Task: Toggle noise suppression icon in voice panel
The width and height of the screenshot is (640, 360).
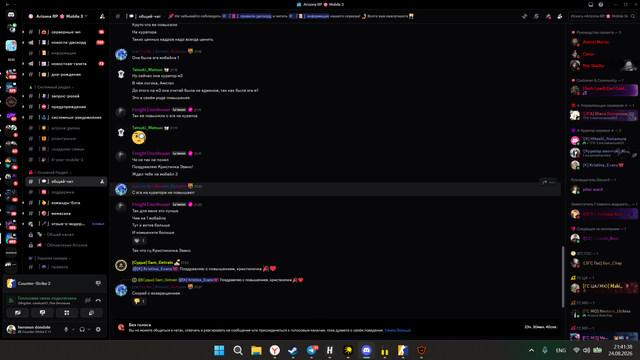Action: point(87,300)
